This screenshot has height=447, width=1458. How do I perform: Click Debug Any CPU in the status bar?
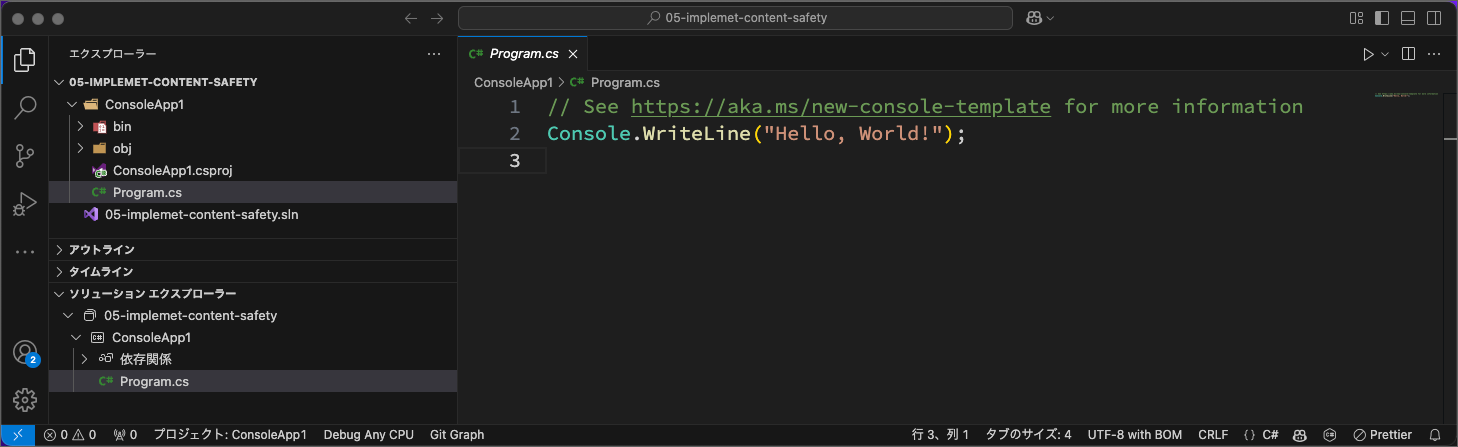[368, 435]
